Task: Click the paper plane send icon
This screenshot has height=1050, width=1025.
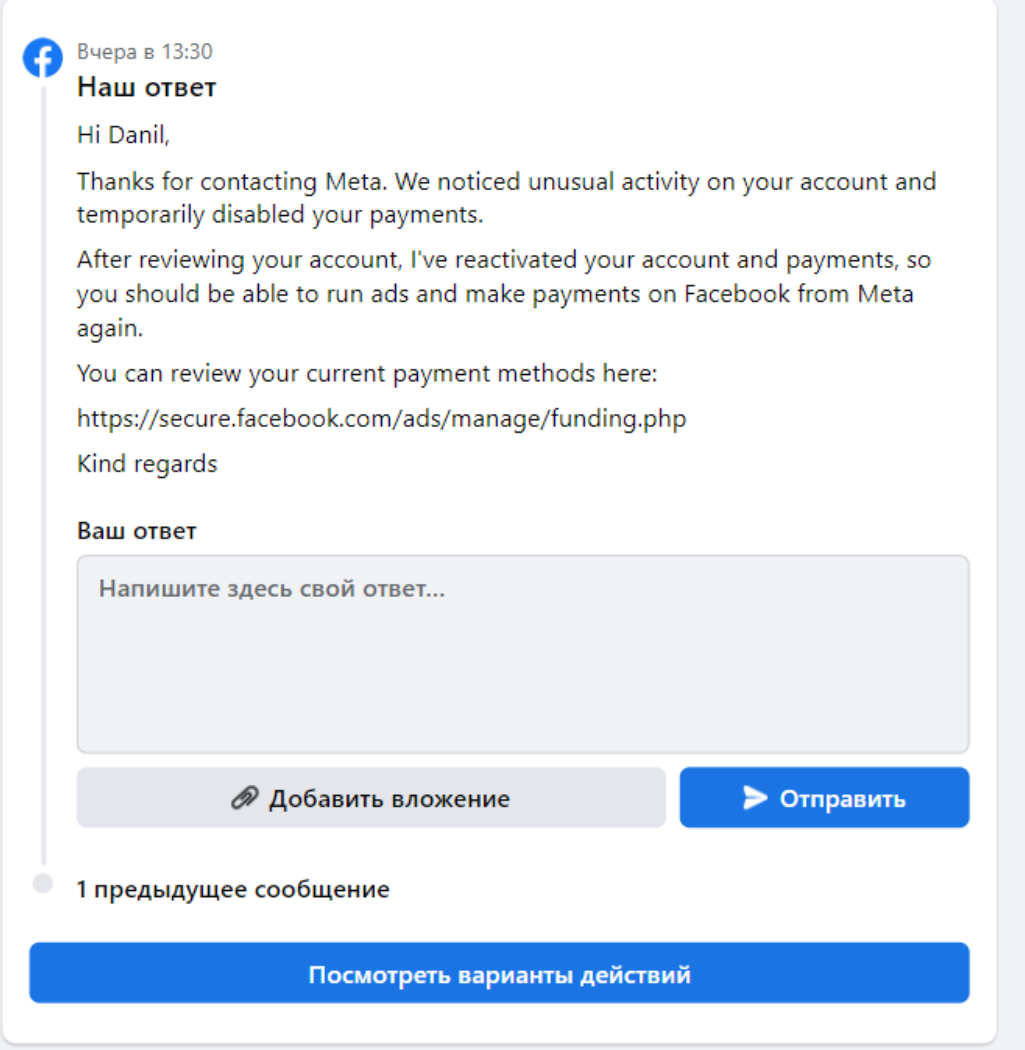Action: (755, 798)
